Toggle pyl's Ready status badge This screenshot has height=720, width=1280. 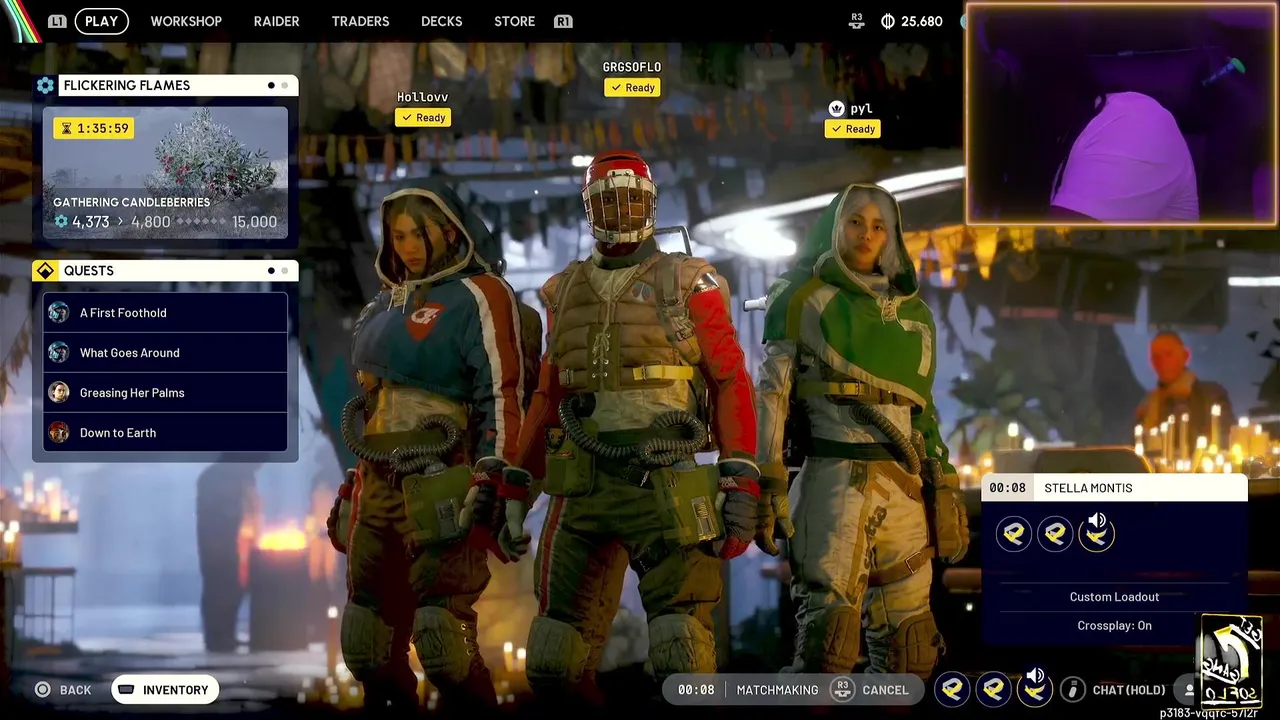[x=853, y=129]
